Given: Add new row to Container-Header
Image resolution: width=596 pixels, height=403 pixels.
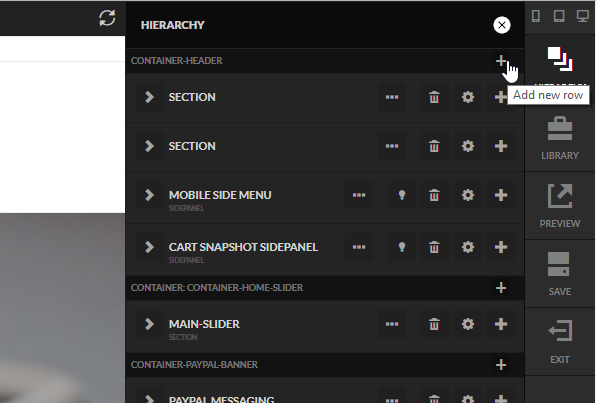Looking at the screenshot, I should click(x=501, y=60).
